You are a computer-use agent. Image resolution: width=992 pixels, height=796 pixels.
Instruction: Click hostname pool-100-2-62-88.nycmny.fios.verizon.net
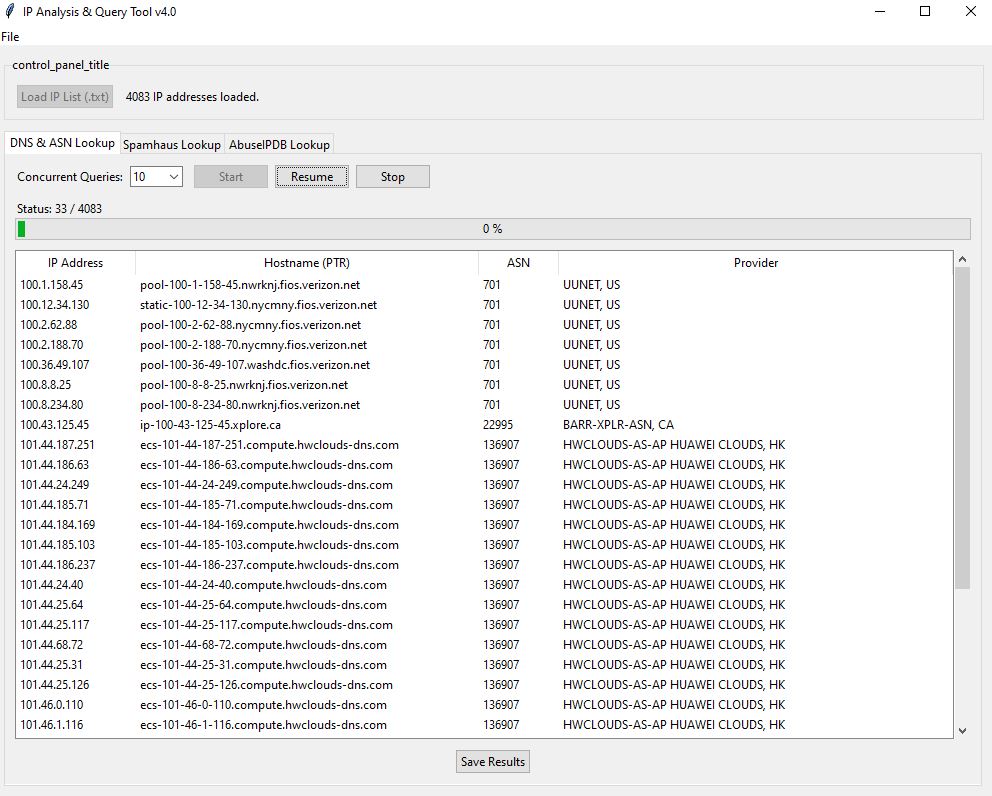pos(251,325)
